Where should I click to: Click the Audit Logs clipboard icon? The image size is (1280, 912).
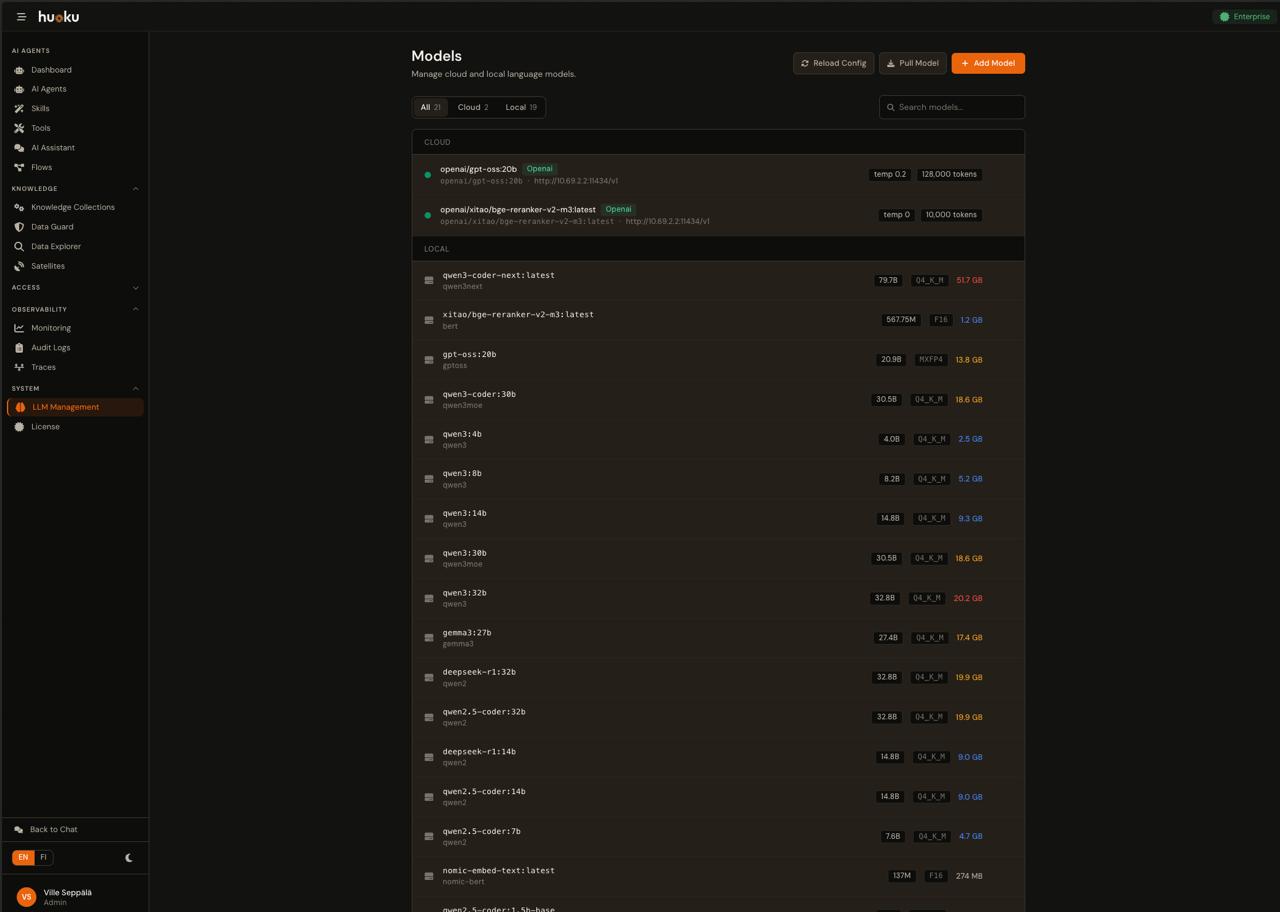tap(19, 348)
